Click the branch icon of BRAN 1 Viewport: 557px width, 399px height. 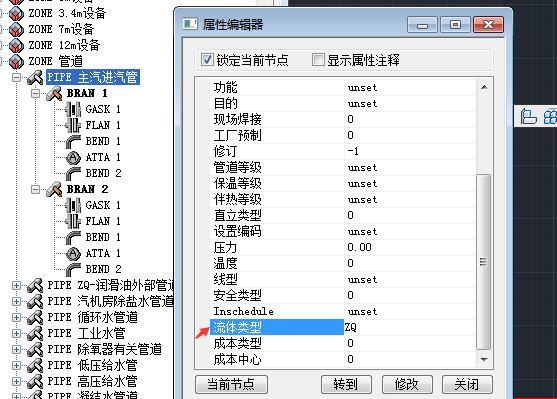(54, 93)
